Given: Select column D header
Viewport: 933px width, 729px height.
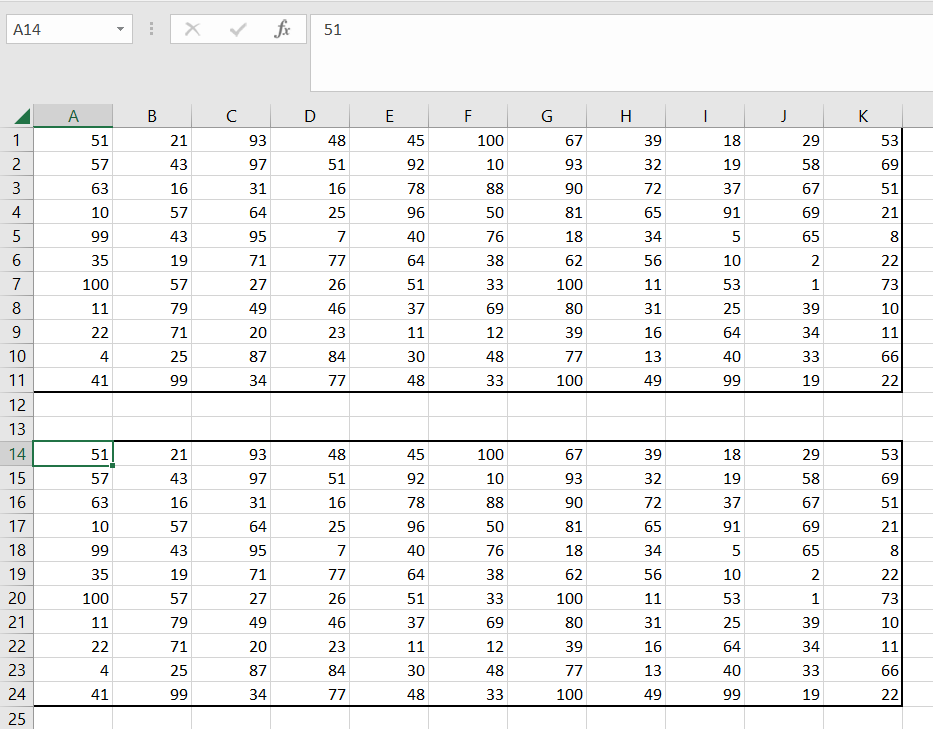Looking at the screenshot, I should (310, 116).
